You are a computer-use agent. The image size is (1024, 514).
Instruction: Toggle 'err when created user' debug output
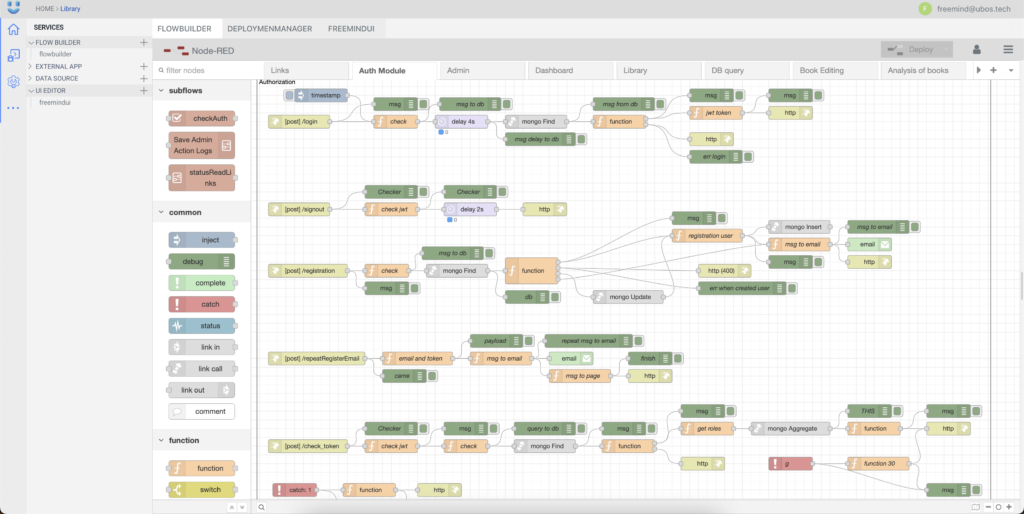click(792, 288)
